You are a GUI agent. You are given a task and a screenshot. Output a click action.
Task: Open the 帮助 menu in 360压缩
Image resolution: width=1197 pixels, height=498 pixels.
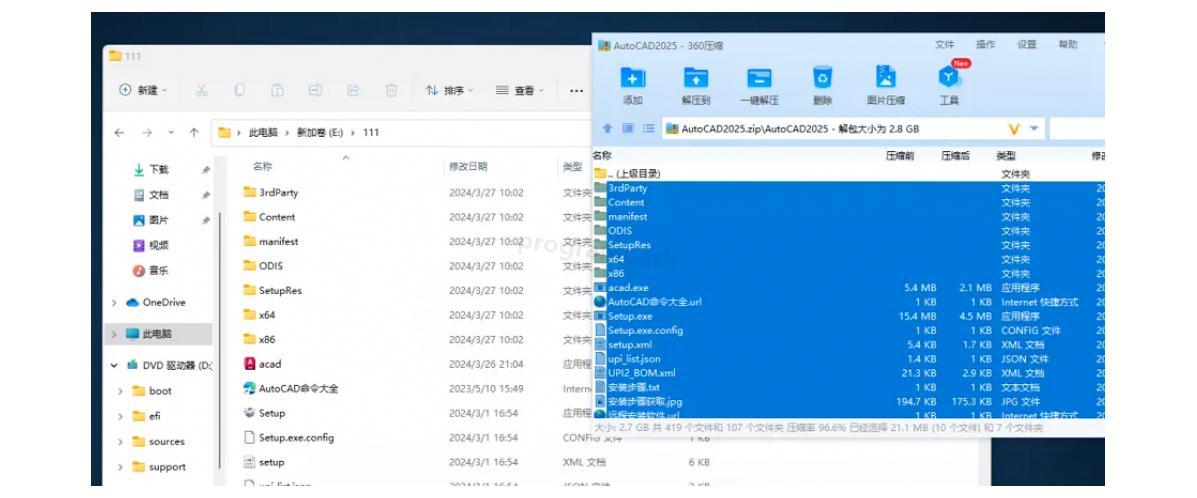[1068, 45]
